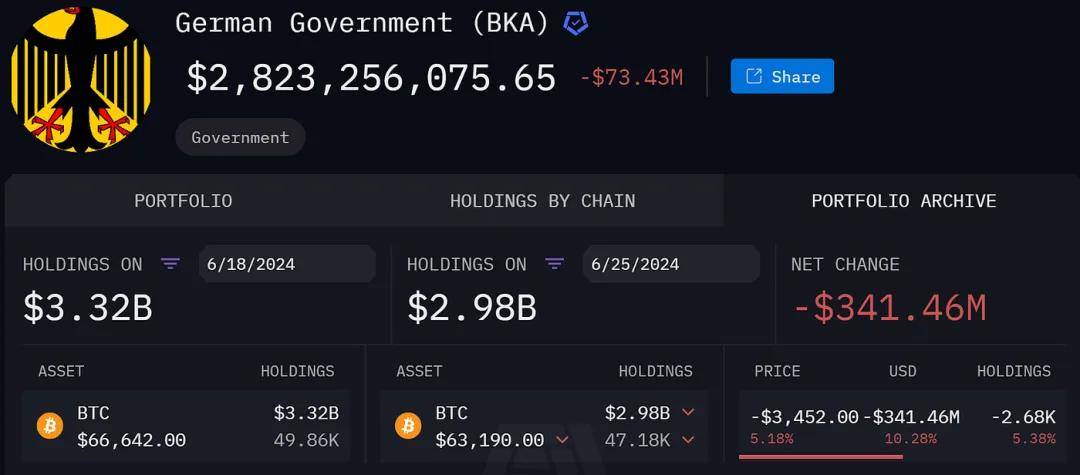Click the BTC asset label dated 6/18/2024
The height and width of the screenshot is (475, 1080).
(x=93, y=413)
